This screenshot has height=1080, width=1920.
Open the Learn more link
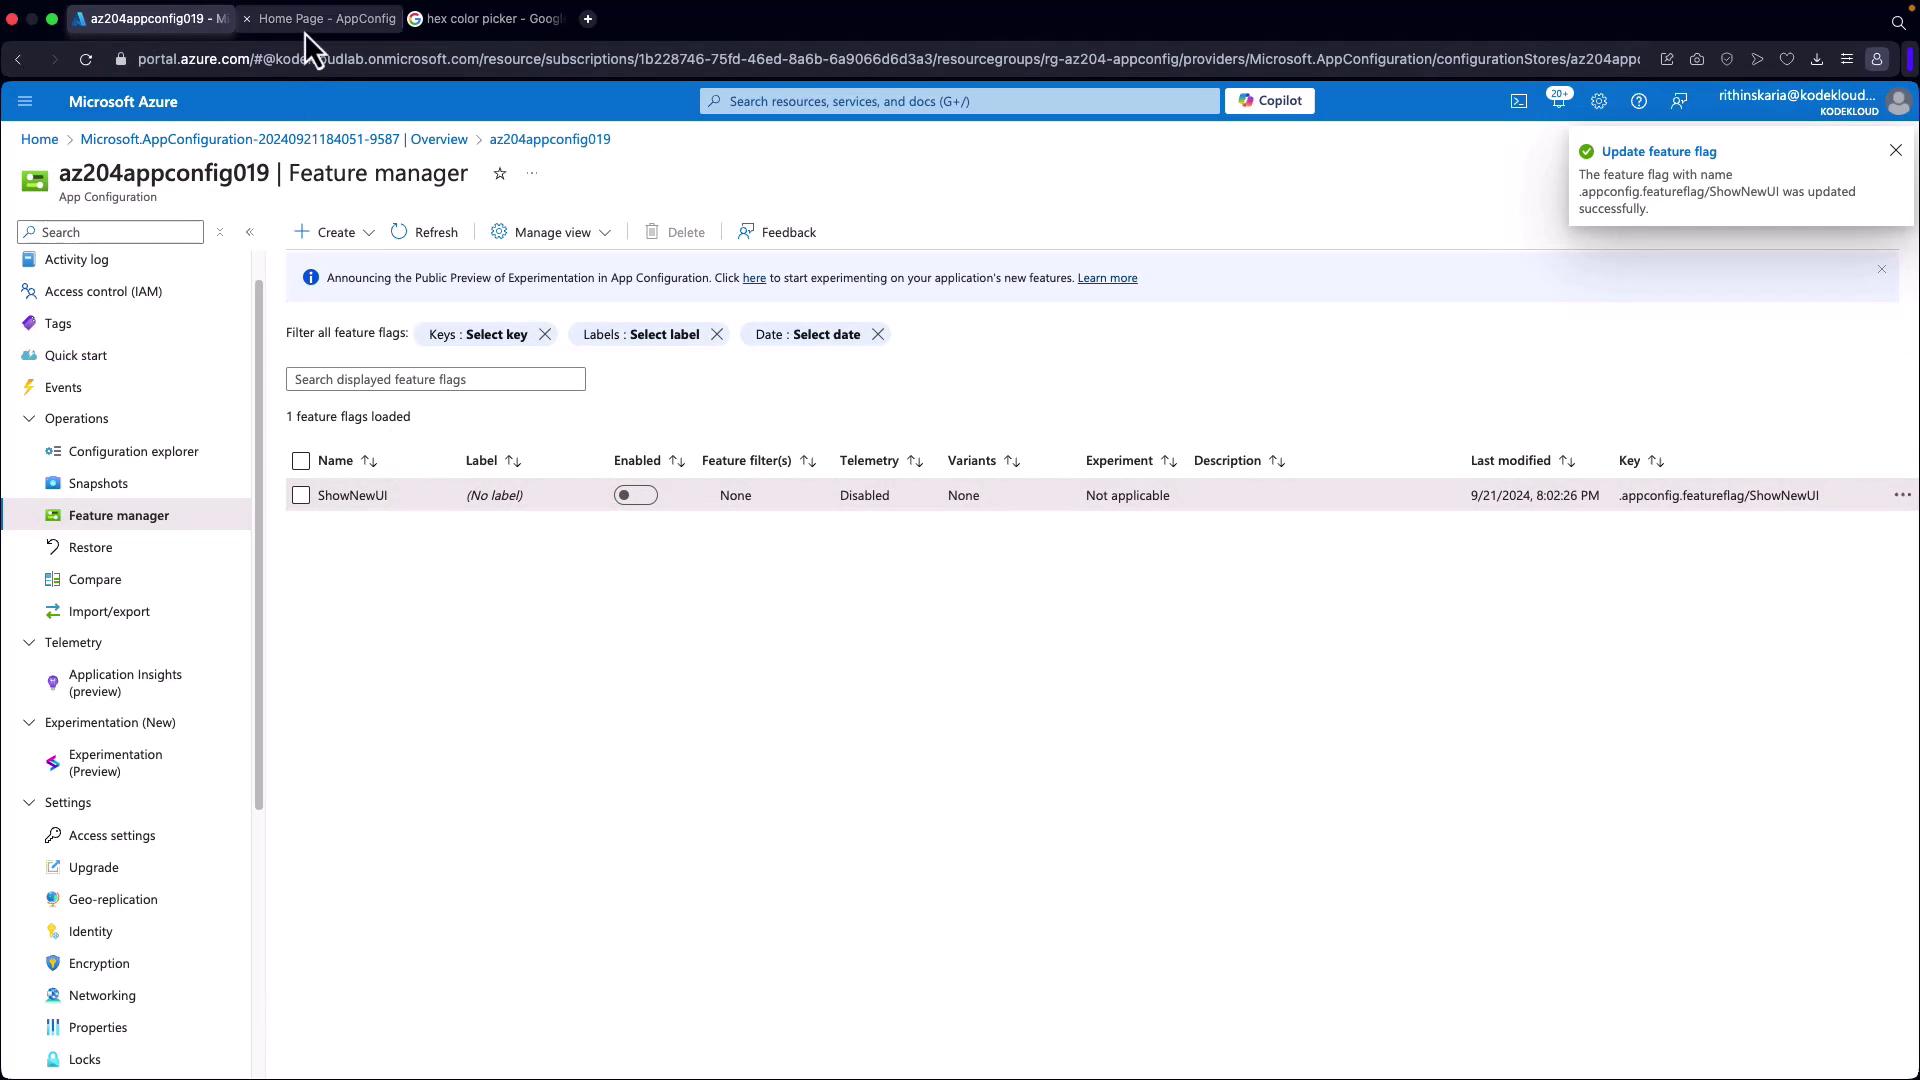click(1107, 278)
